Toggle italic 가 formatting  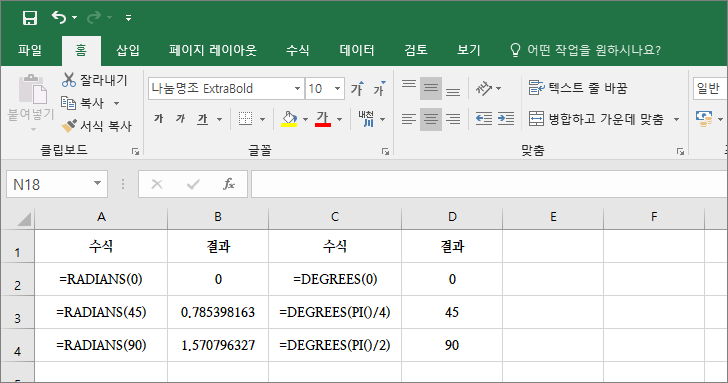coord(180,119)
